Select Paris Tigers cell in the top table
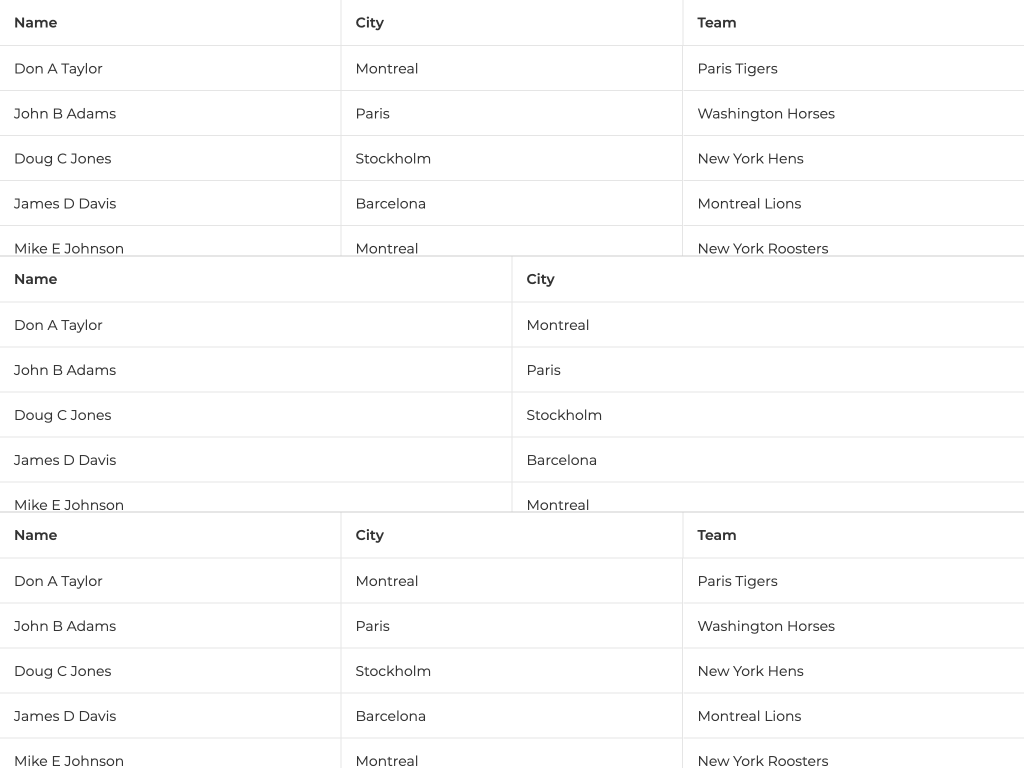The width and height of the screenshot is (1024, 768). 738,69
